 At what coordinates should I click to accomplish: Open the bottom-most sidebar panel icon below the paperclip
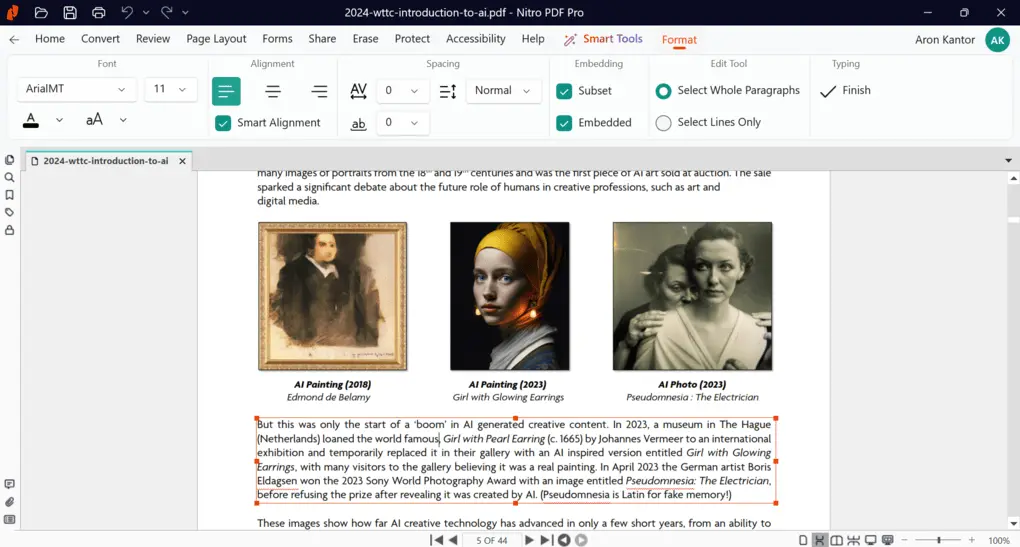click(10, 520)
